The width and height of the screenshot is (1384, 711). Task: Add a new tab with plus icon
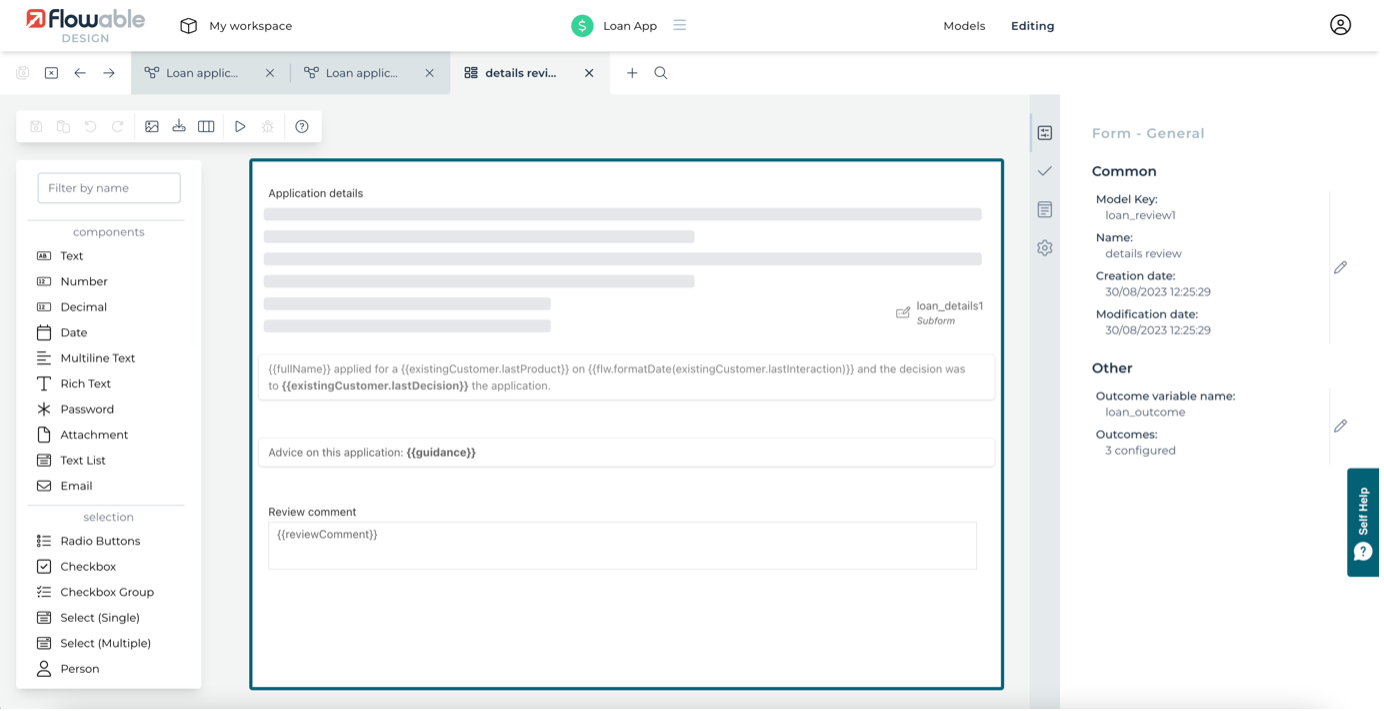[x=632, y=73]
